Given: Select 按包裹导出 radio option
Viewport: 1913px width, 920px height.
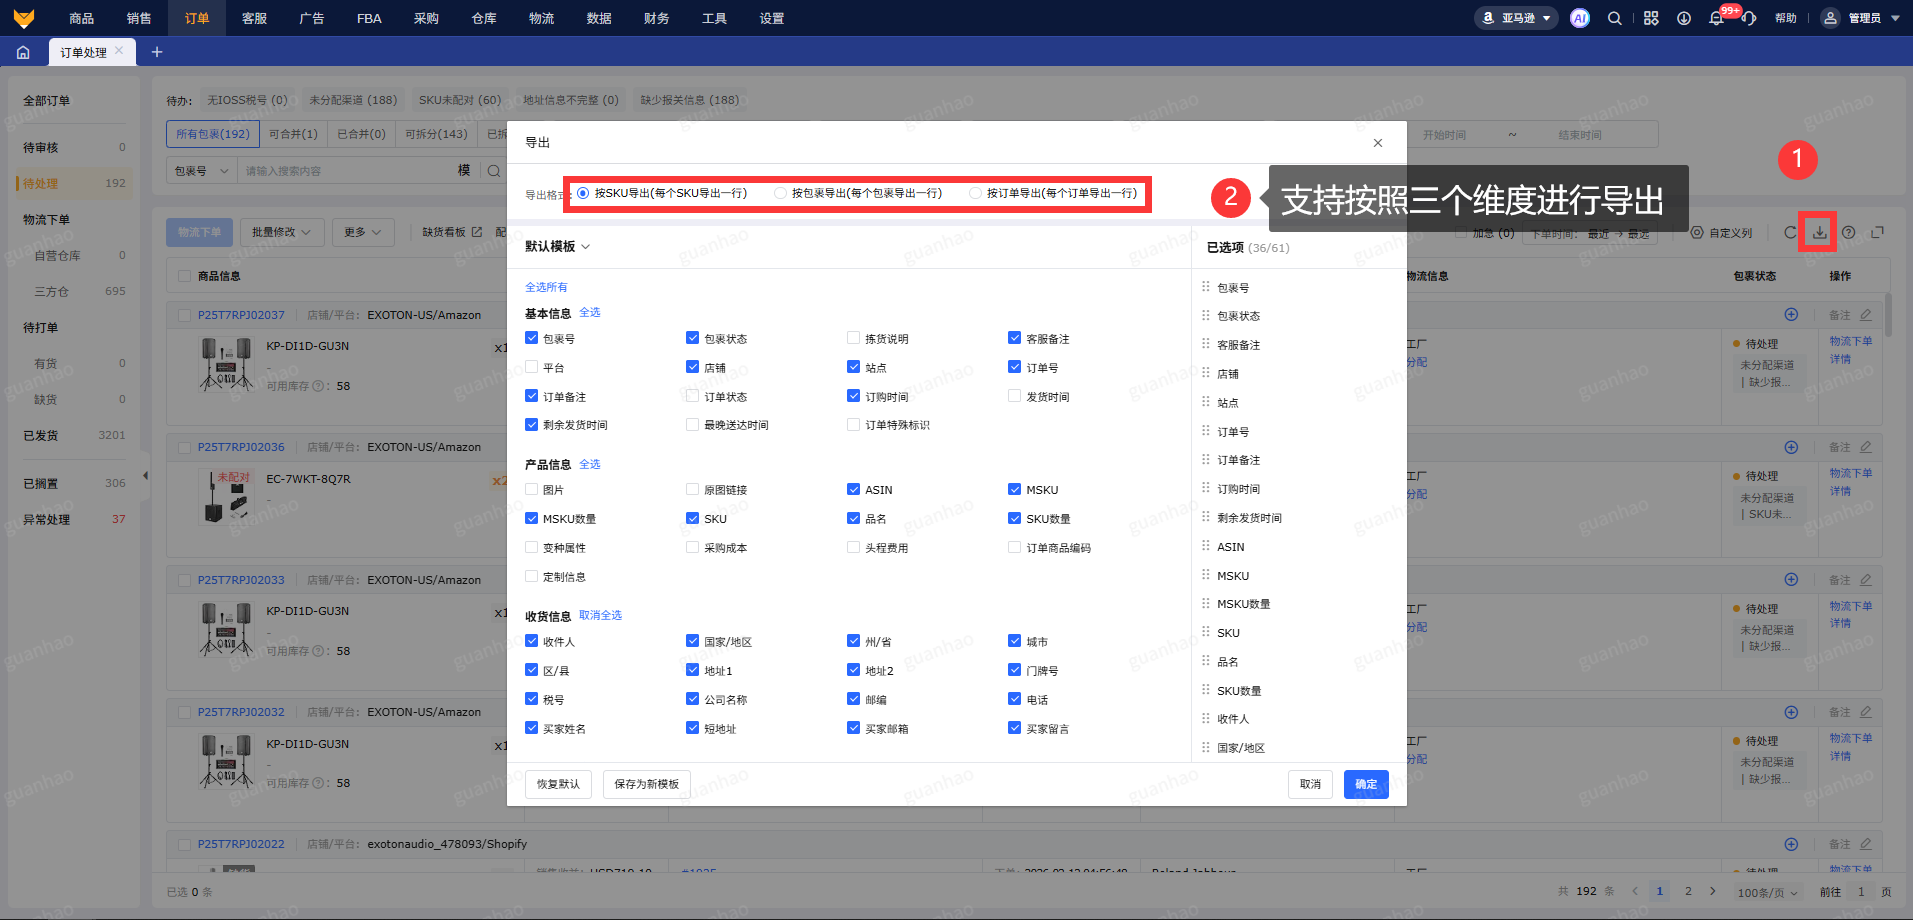Looking at the screenshot, I should [x=781, y=193].
